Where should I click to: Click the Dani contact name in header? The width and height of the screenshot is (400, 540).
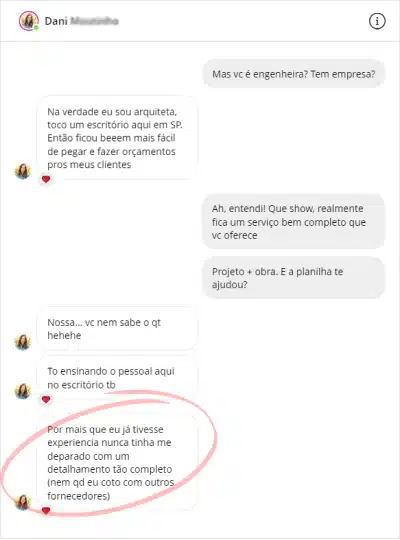(x=56, y=21)
